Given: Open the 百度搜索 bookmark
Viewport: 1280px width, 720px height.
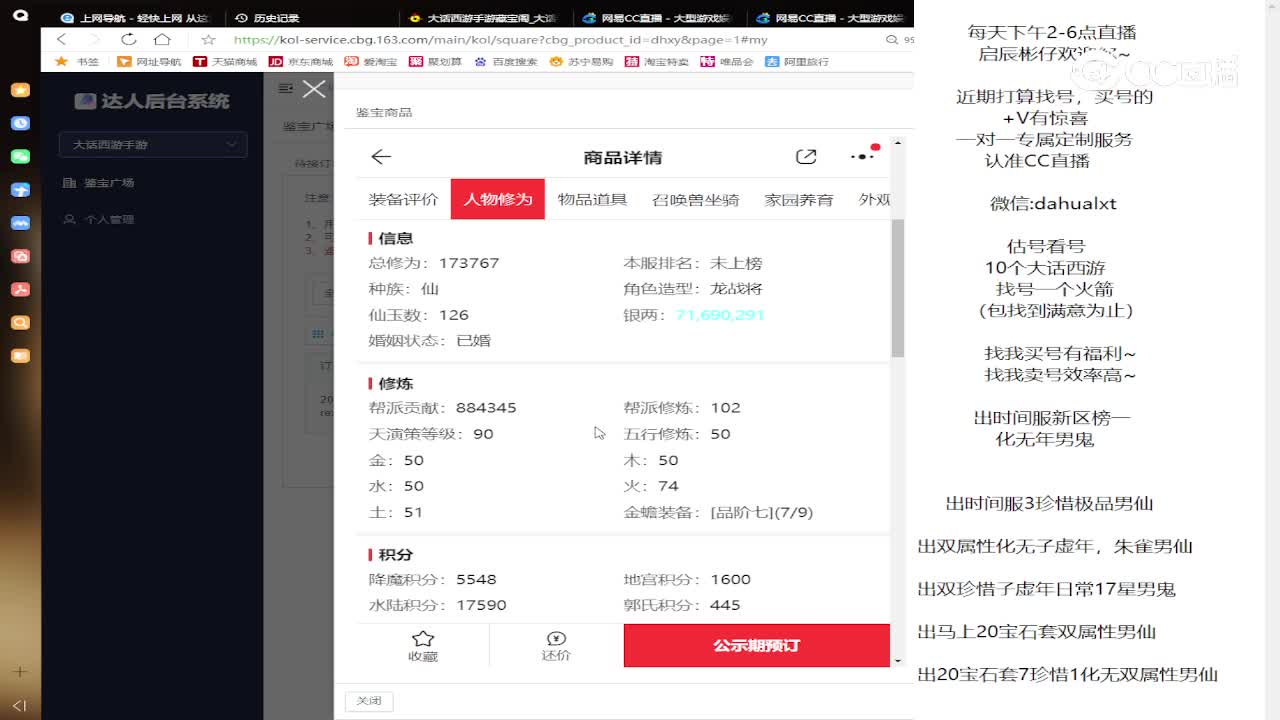Looking at the screenshot, I should tap(506, 62).
